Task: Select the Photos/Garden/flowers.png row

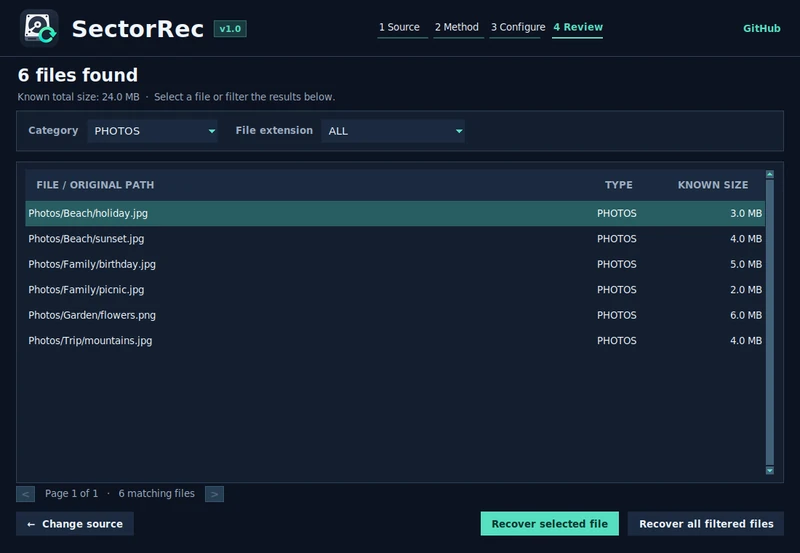Action: coord(395,315)
